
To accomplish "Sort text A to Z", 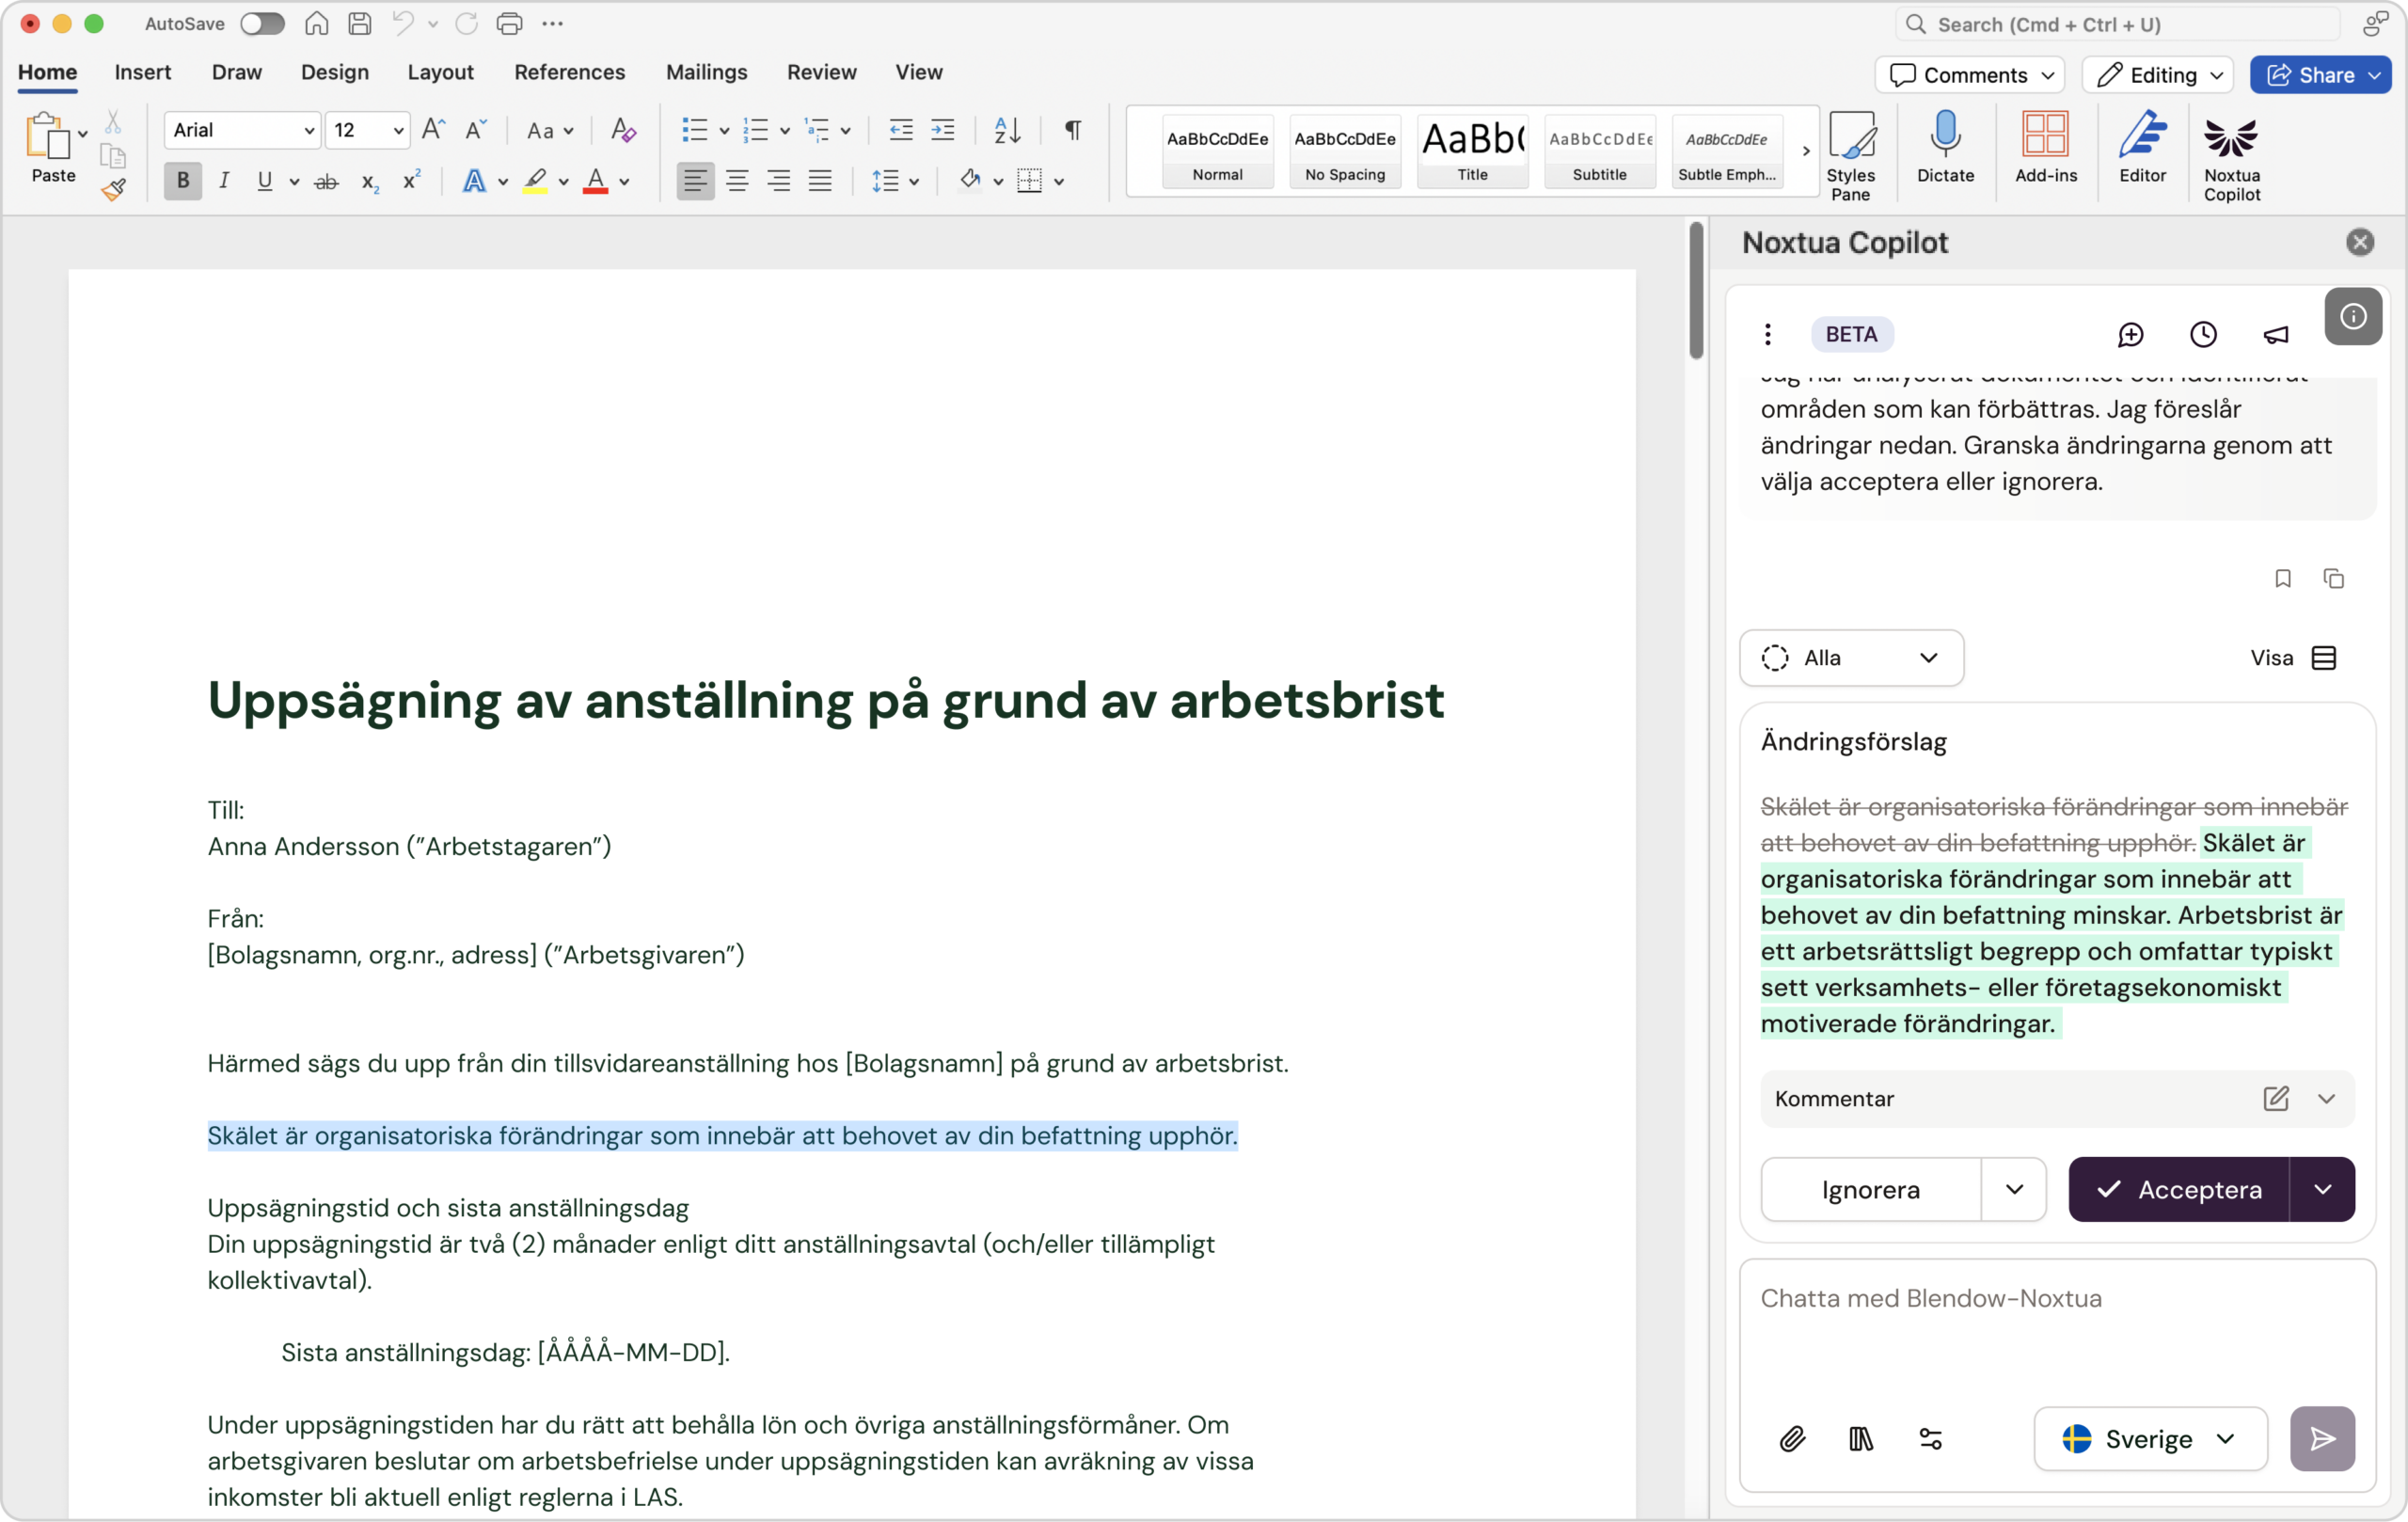I will tap(1007, 129).
